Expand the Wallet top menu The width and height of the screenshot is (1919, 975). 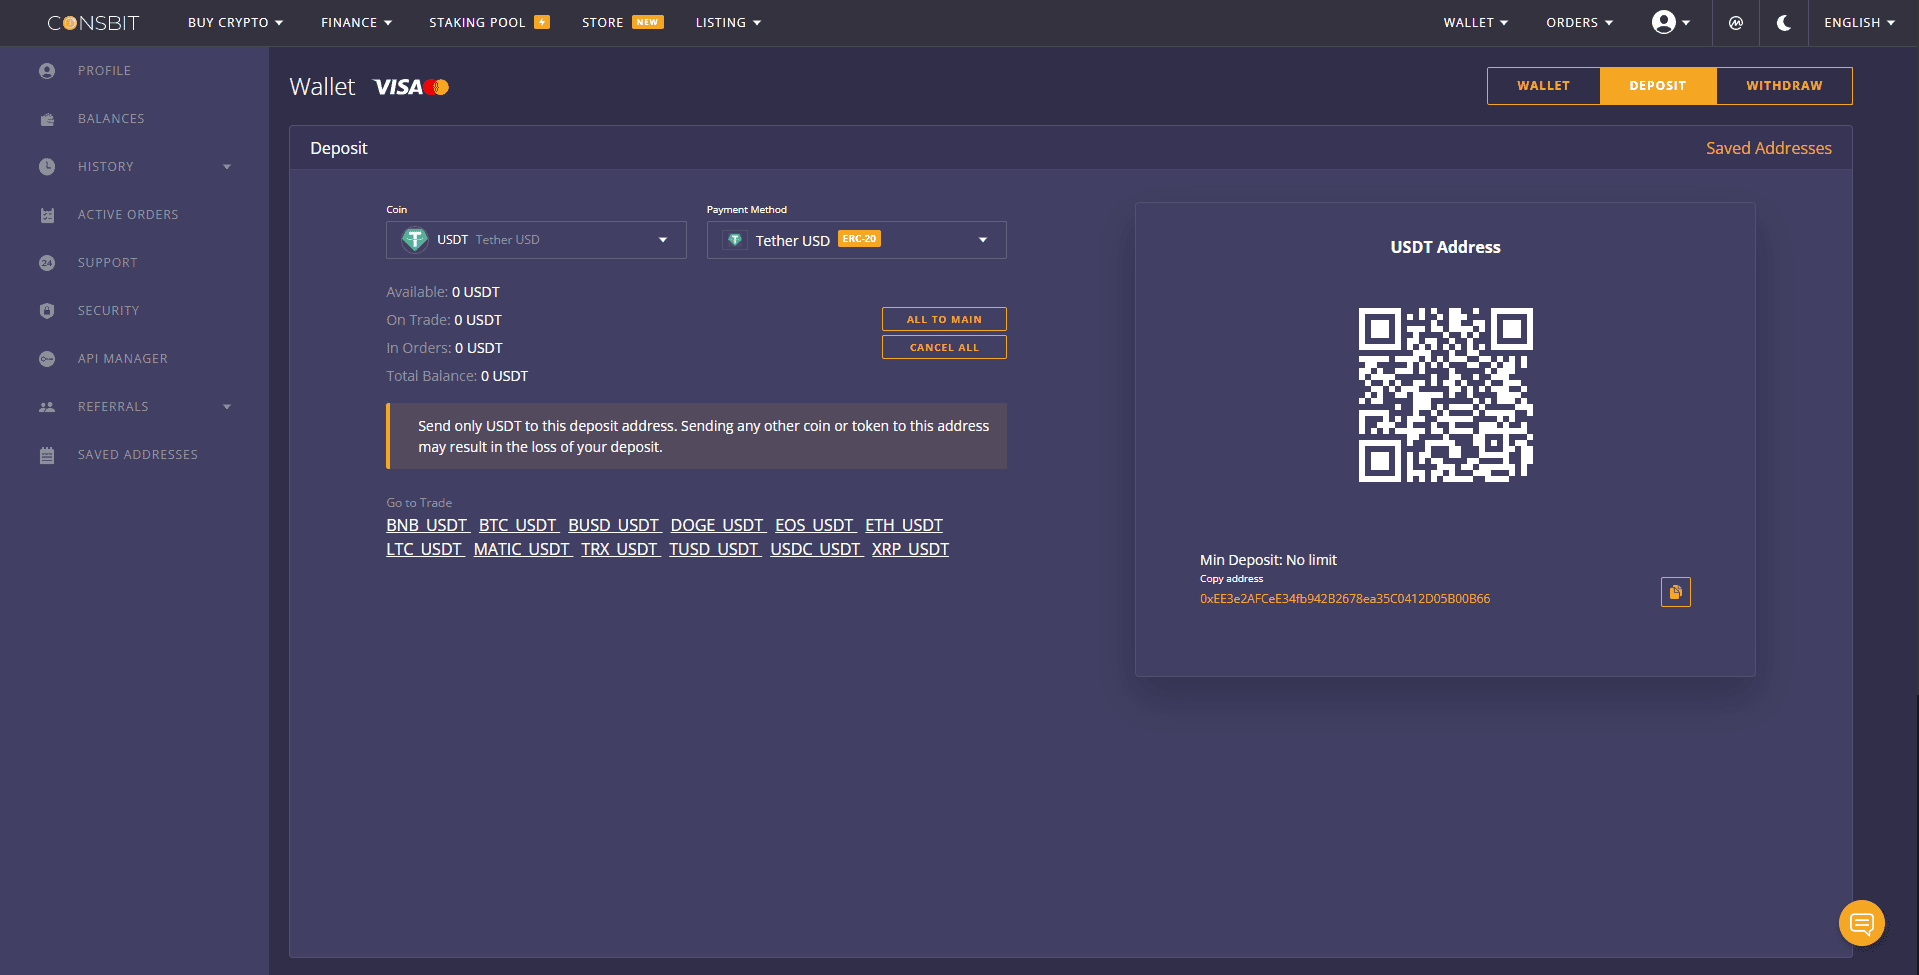point(1475,22)
